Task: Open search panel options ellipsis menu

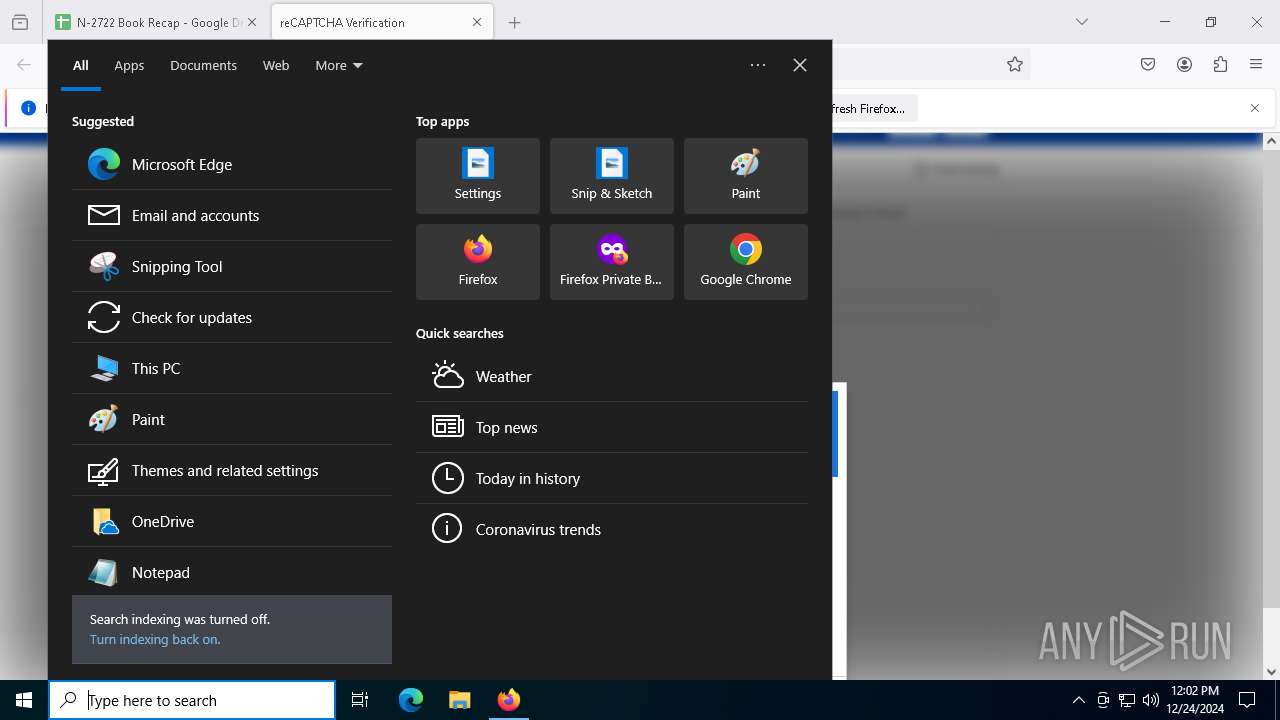Action: pos(758,65)
